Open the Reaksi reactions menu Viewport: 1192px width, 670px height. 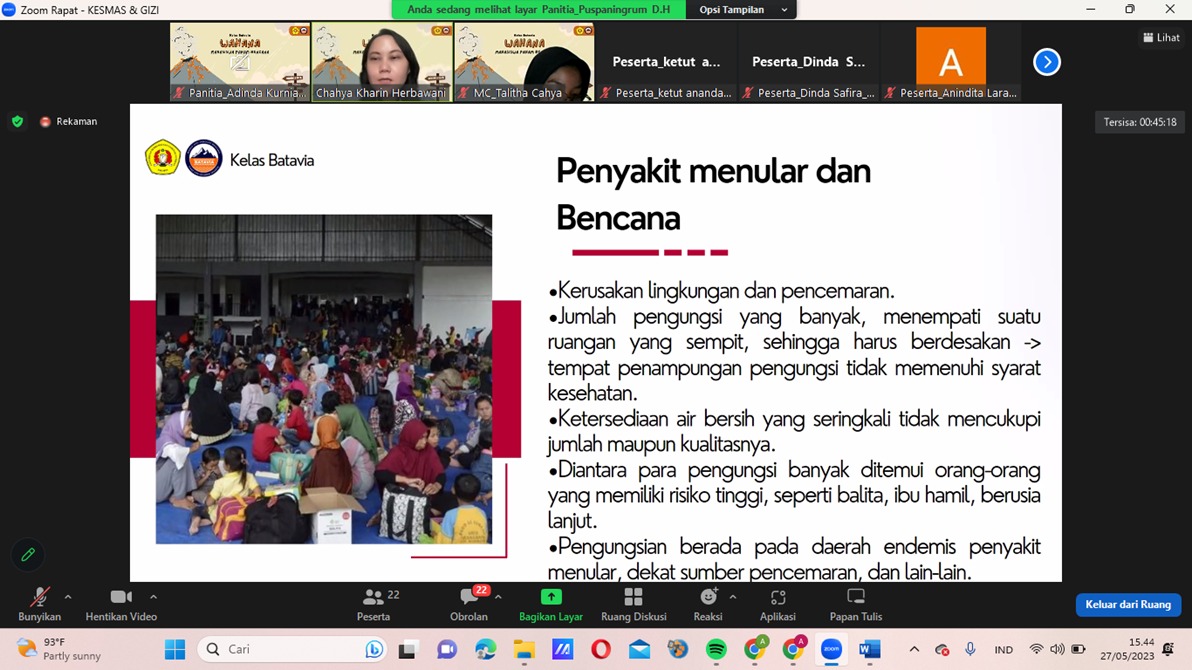point(708,604)
